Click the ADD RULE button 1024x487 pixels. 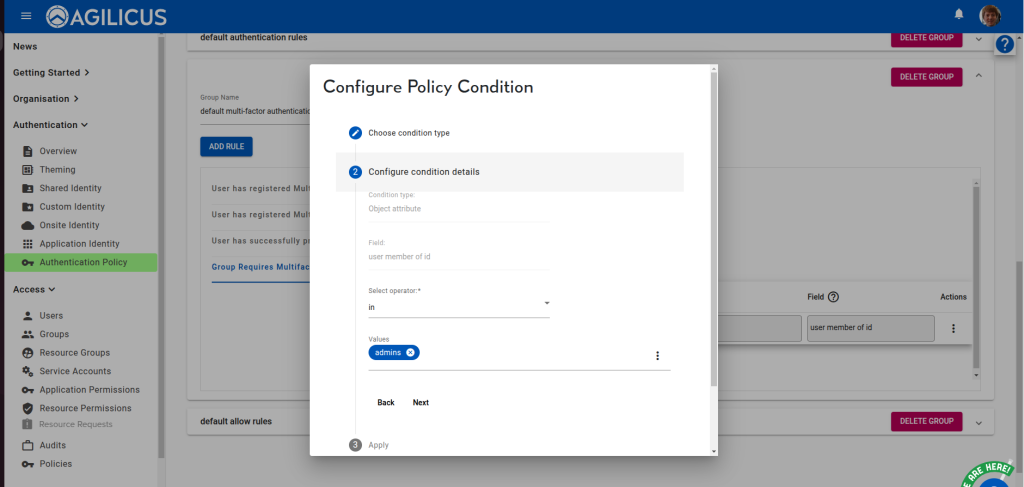[227, 147]
